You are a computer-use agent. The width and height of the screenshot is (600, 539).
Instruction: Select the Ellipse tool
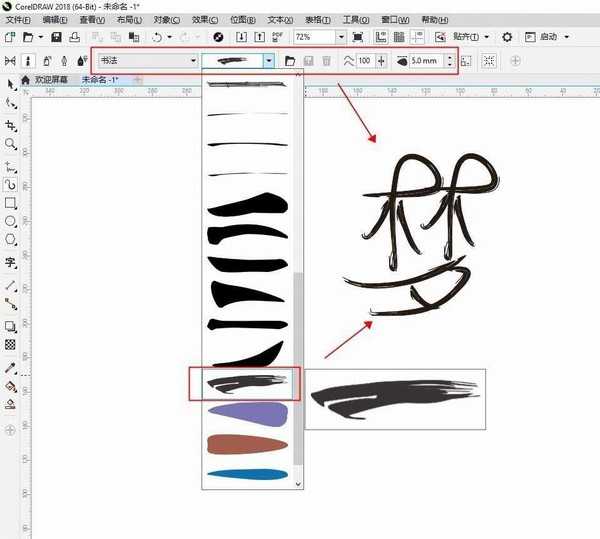click(x=10, y=221)
